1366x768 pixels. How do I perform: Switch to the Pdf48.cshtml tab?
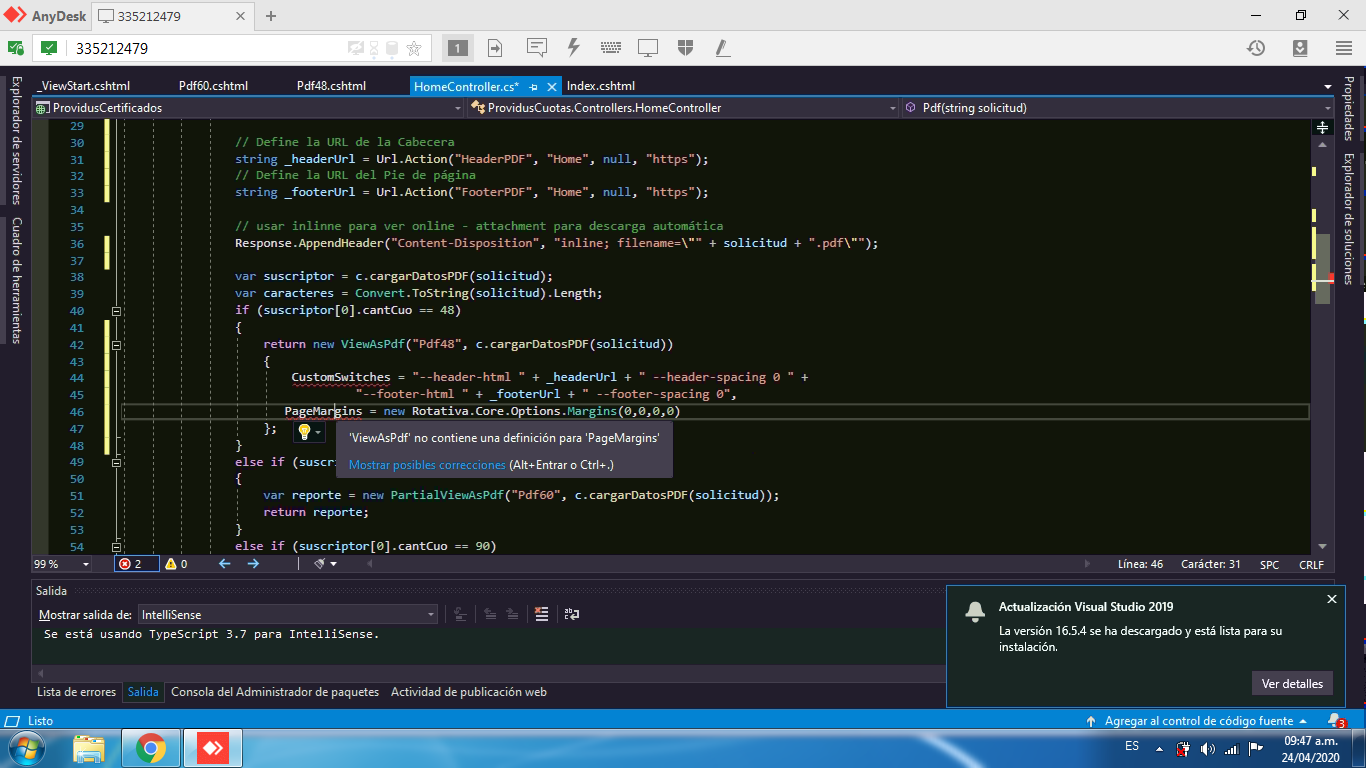click(x=331, y=86)
